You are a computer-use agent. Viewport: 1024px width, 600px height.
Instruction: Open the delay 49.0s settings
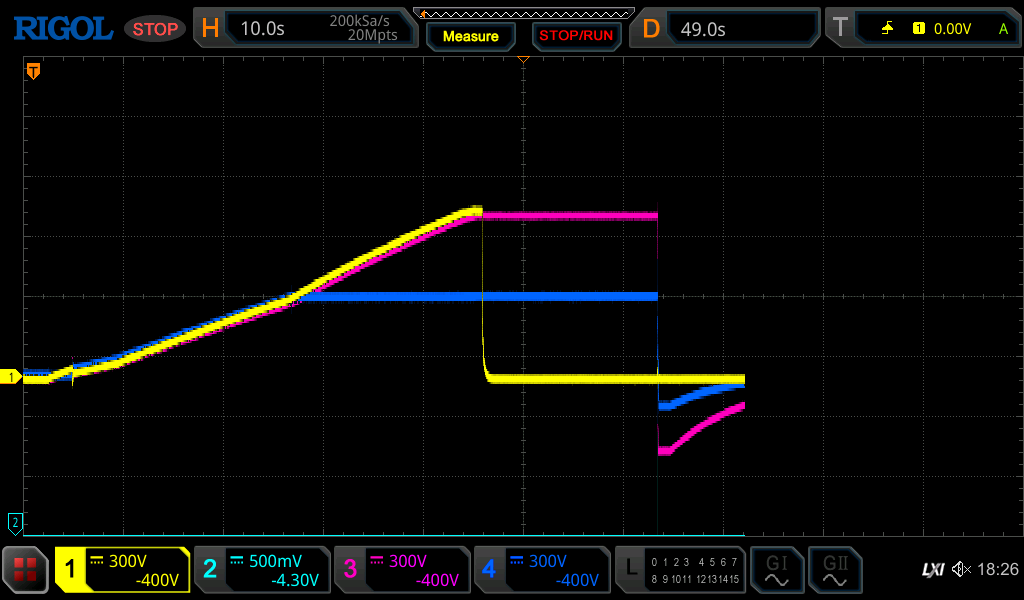point(727,29)
